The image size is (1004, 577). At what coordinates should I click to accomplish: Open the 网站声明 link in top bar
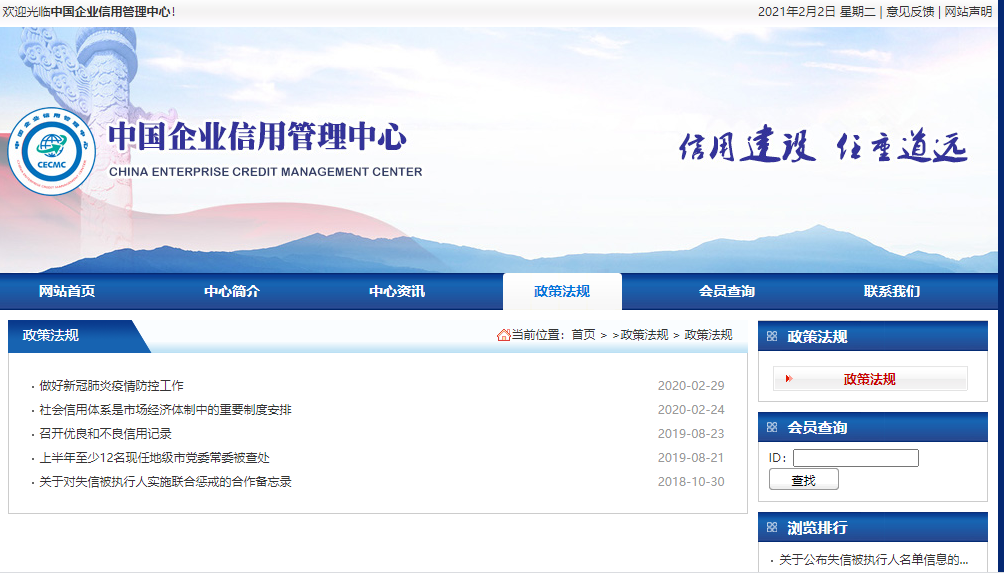pyautogui.click(x=968, y=12)
